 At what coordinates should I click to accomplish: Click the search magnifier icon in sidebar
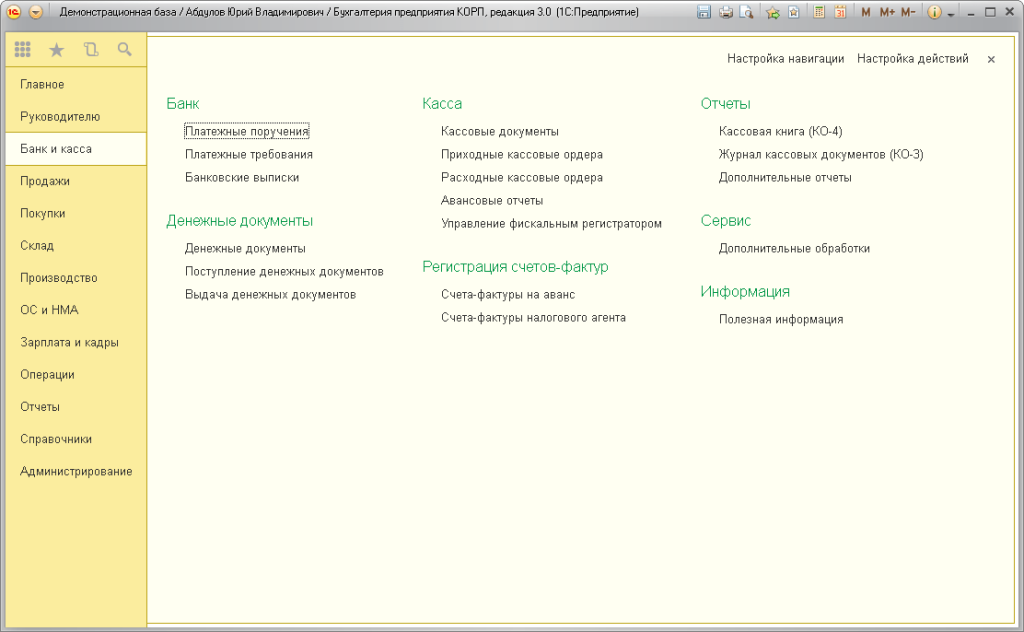coord(124,50)
